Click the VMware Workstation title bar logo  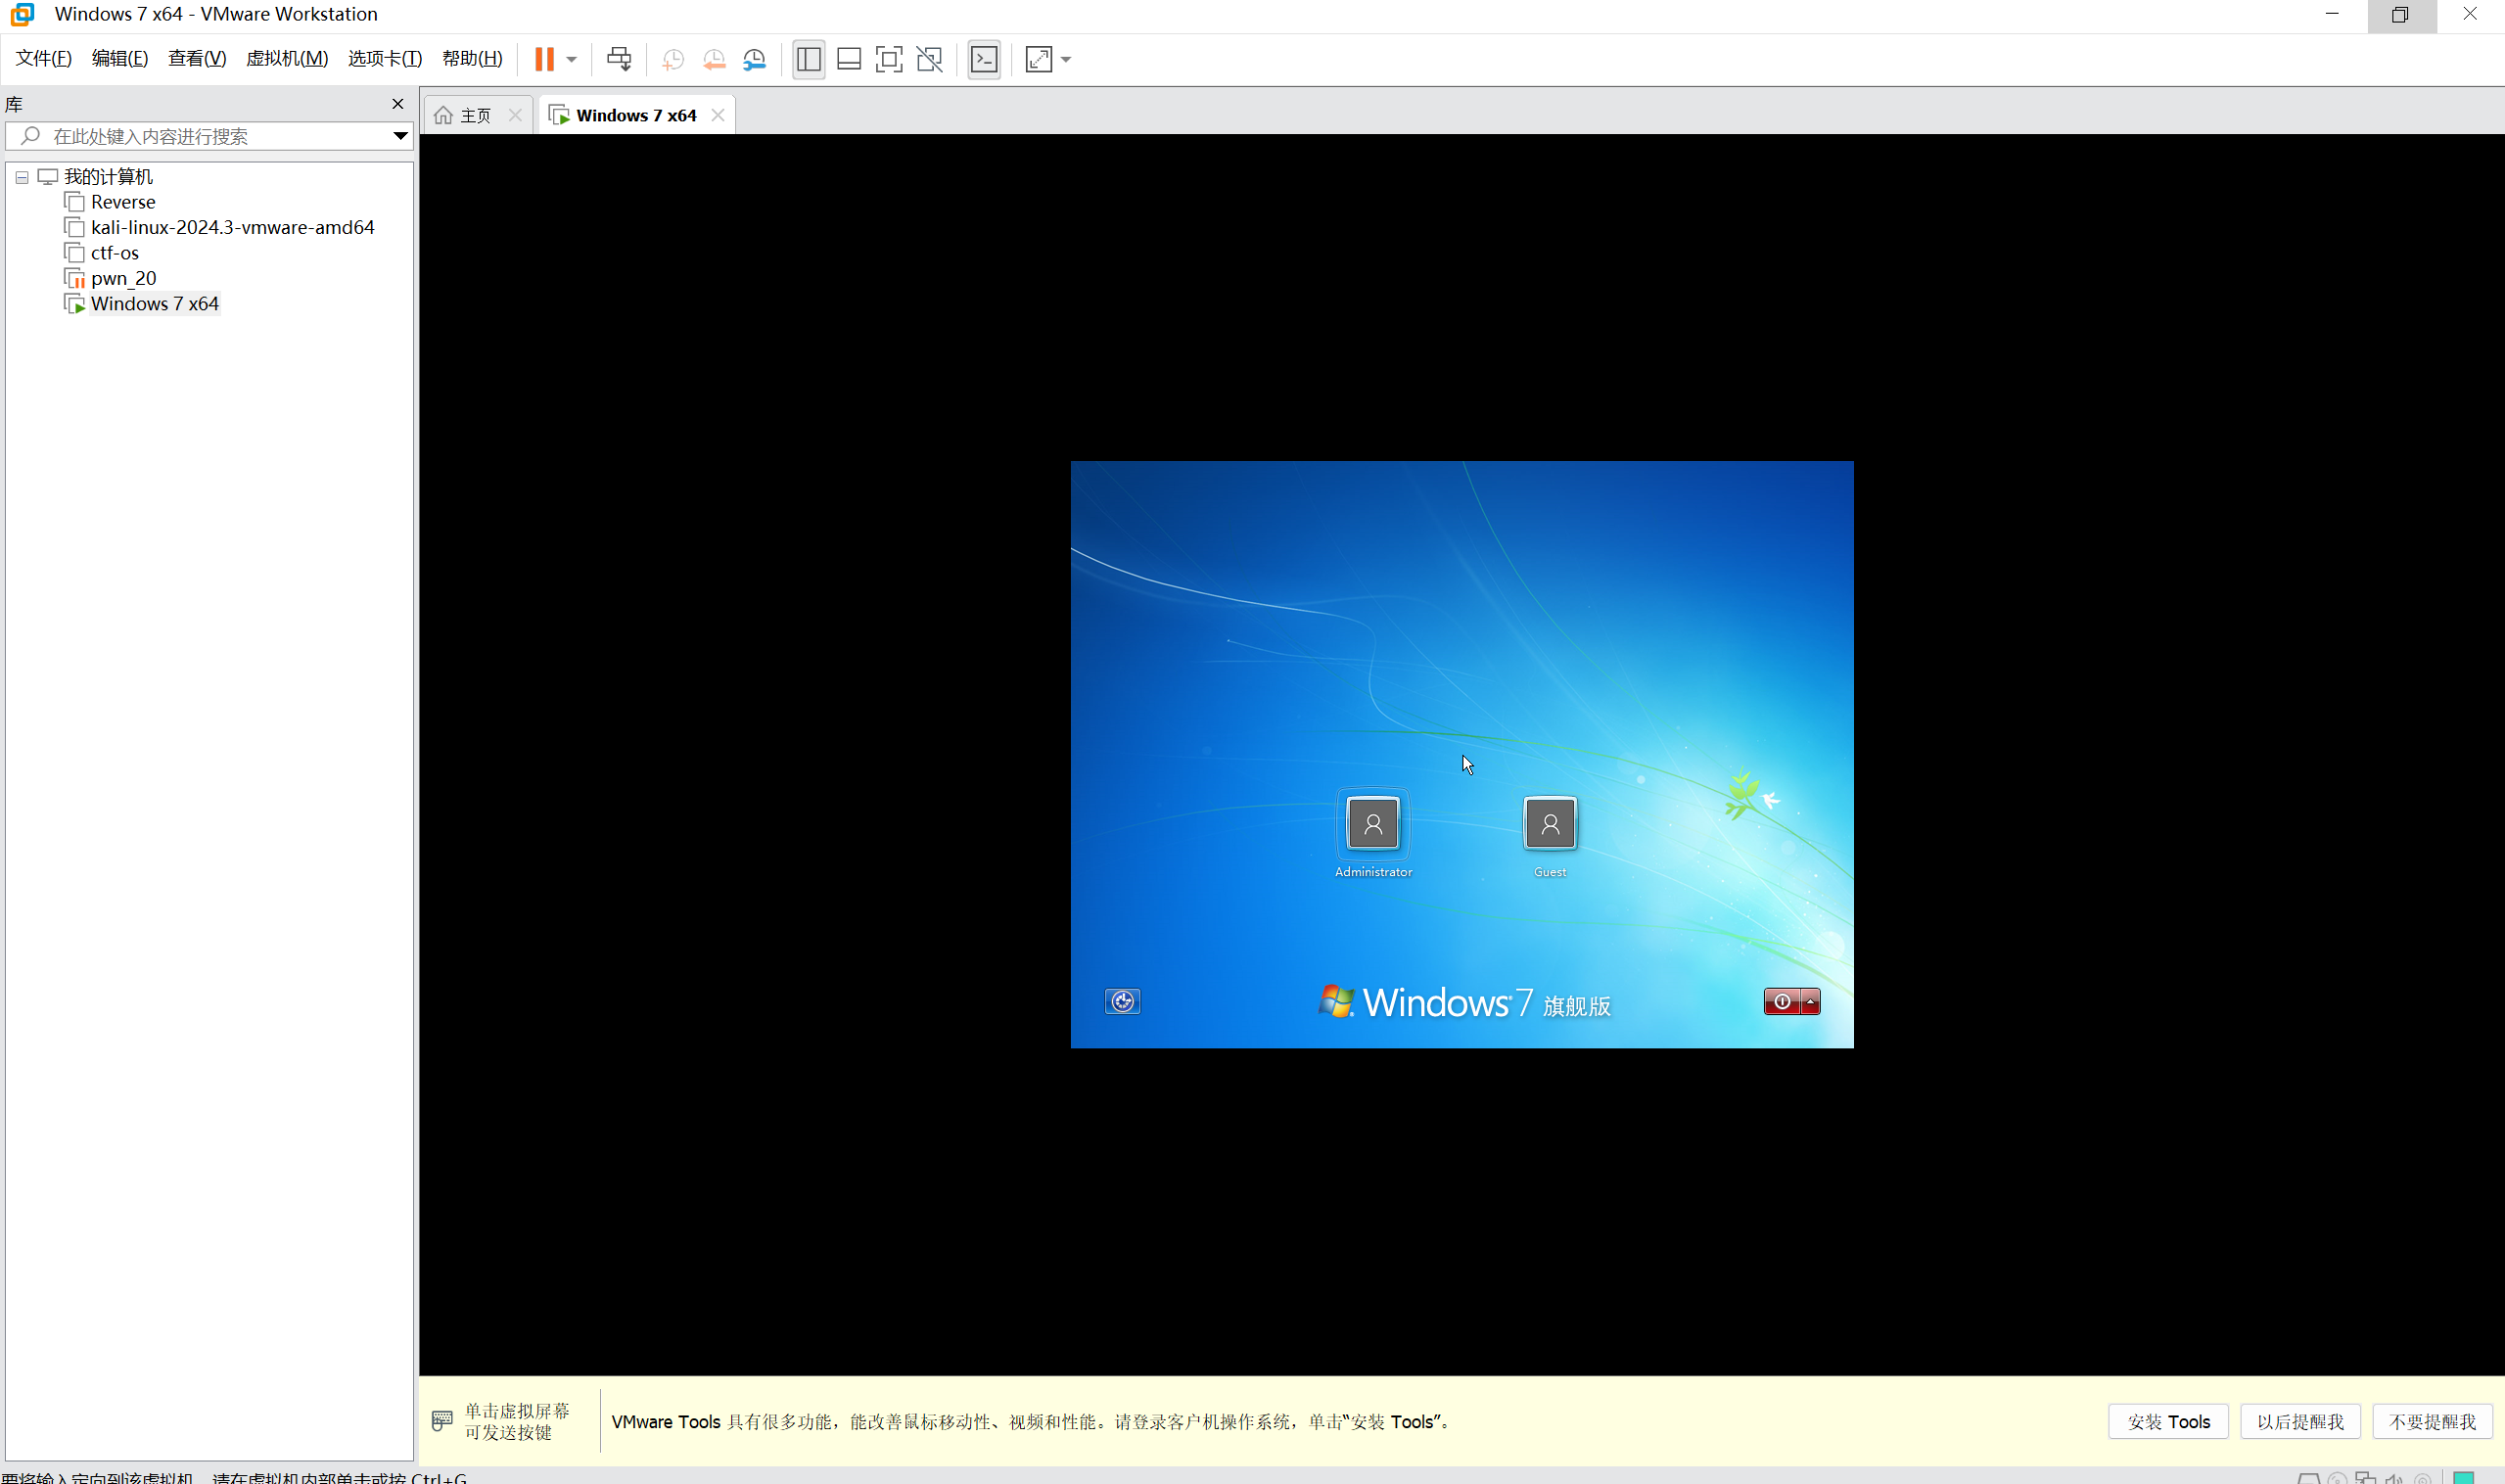(x=22, y=14)
